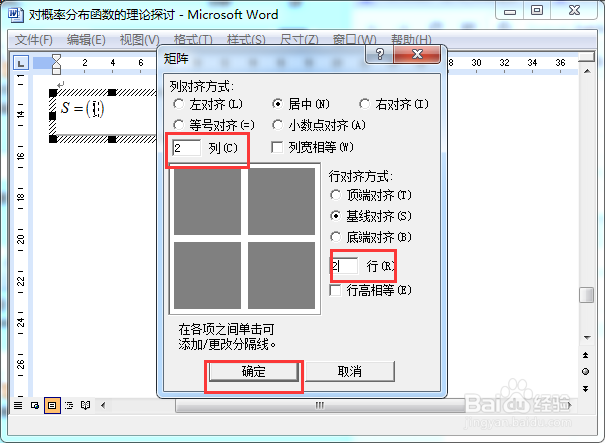
Task: Select 小数点对齐(A) column alignment
Action: pos(319,125)
